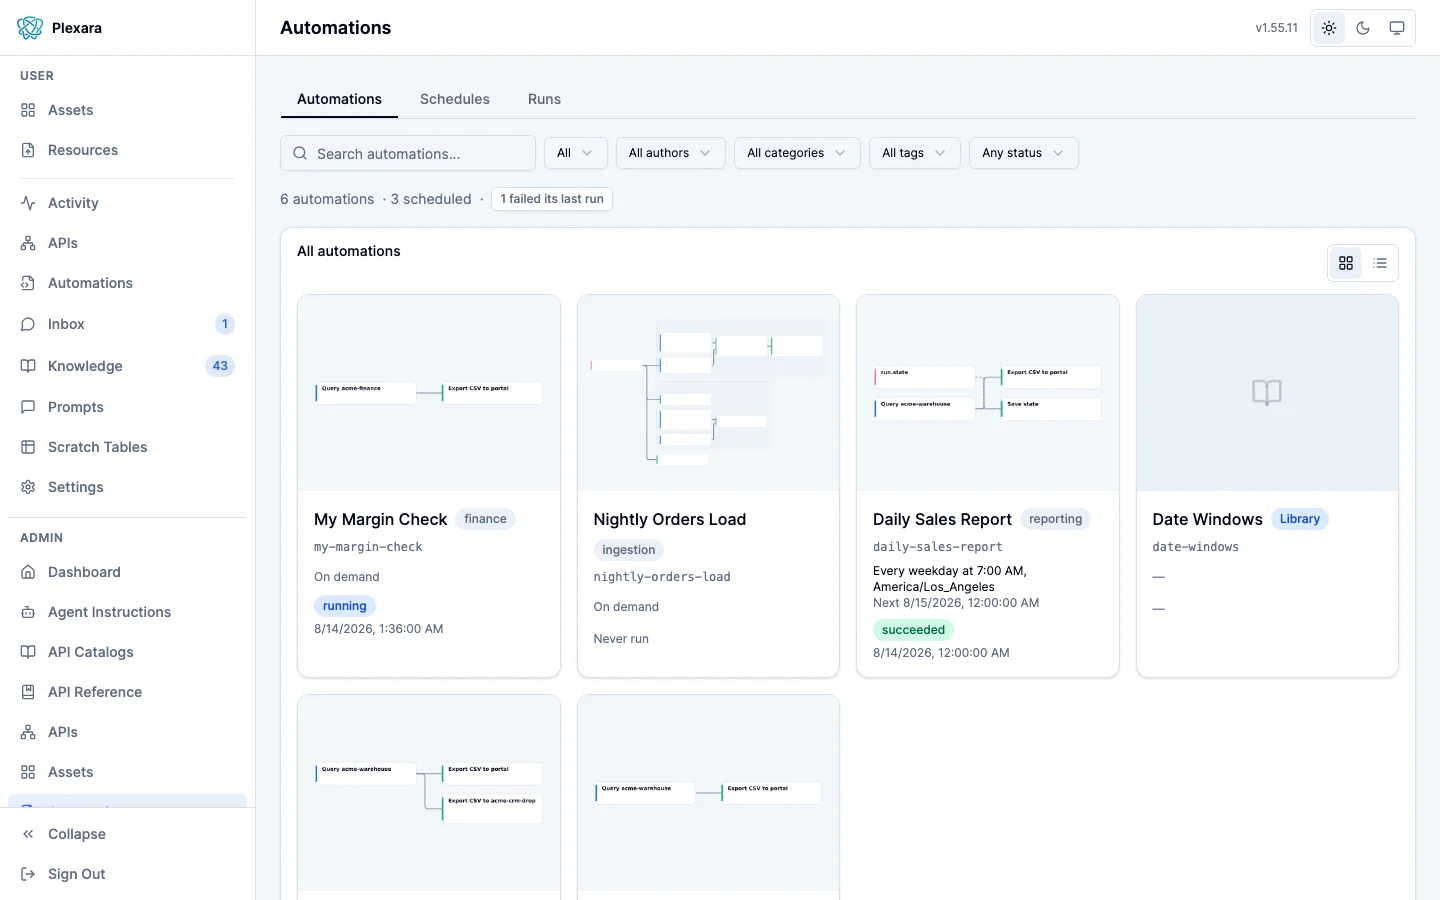1440x900 pixels.
Task: Click the "1 failed its last run" button
Action: 552,199
